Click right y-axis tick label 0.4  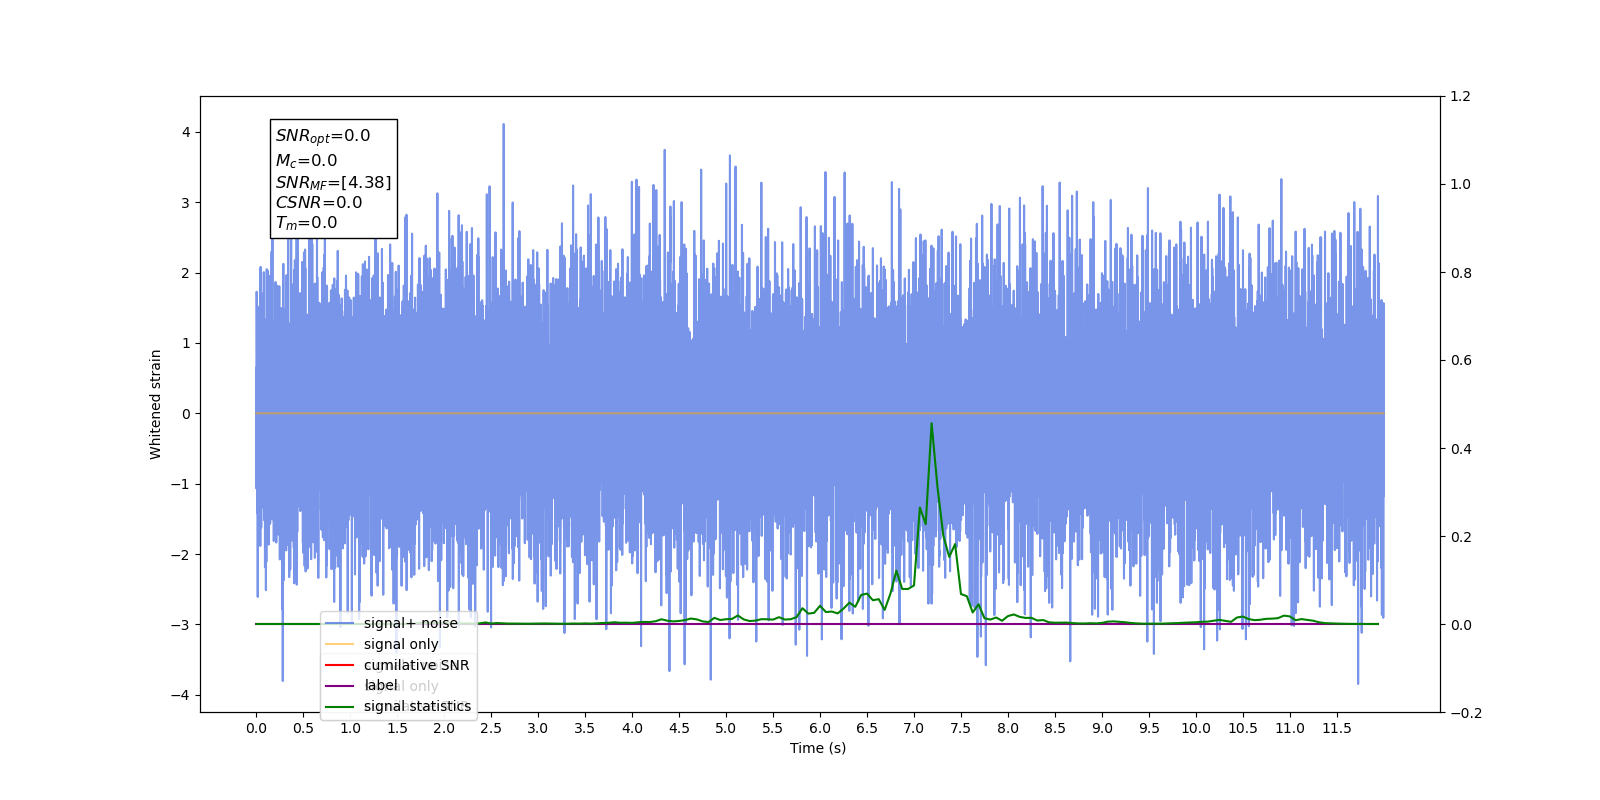click(x=1461, y=449)
